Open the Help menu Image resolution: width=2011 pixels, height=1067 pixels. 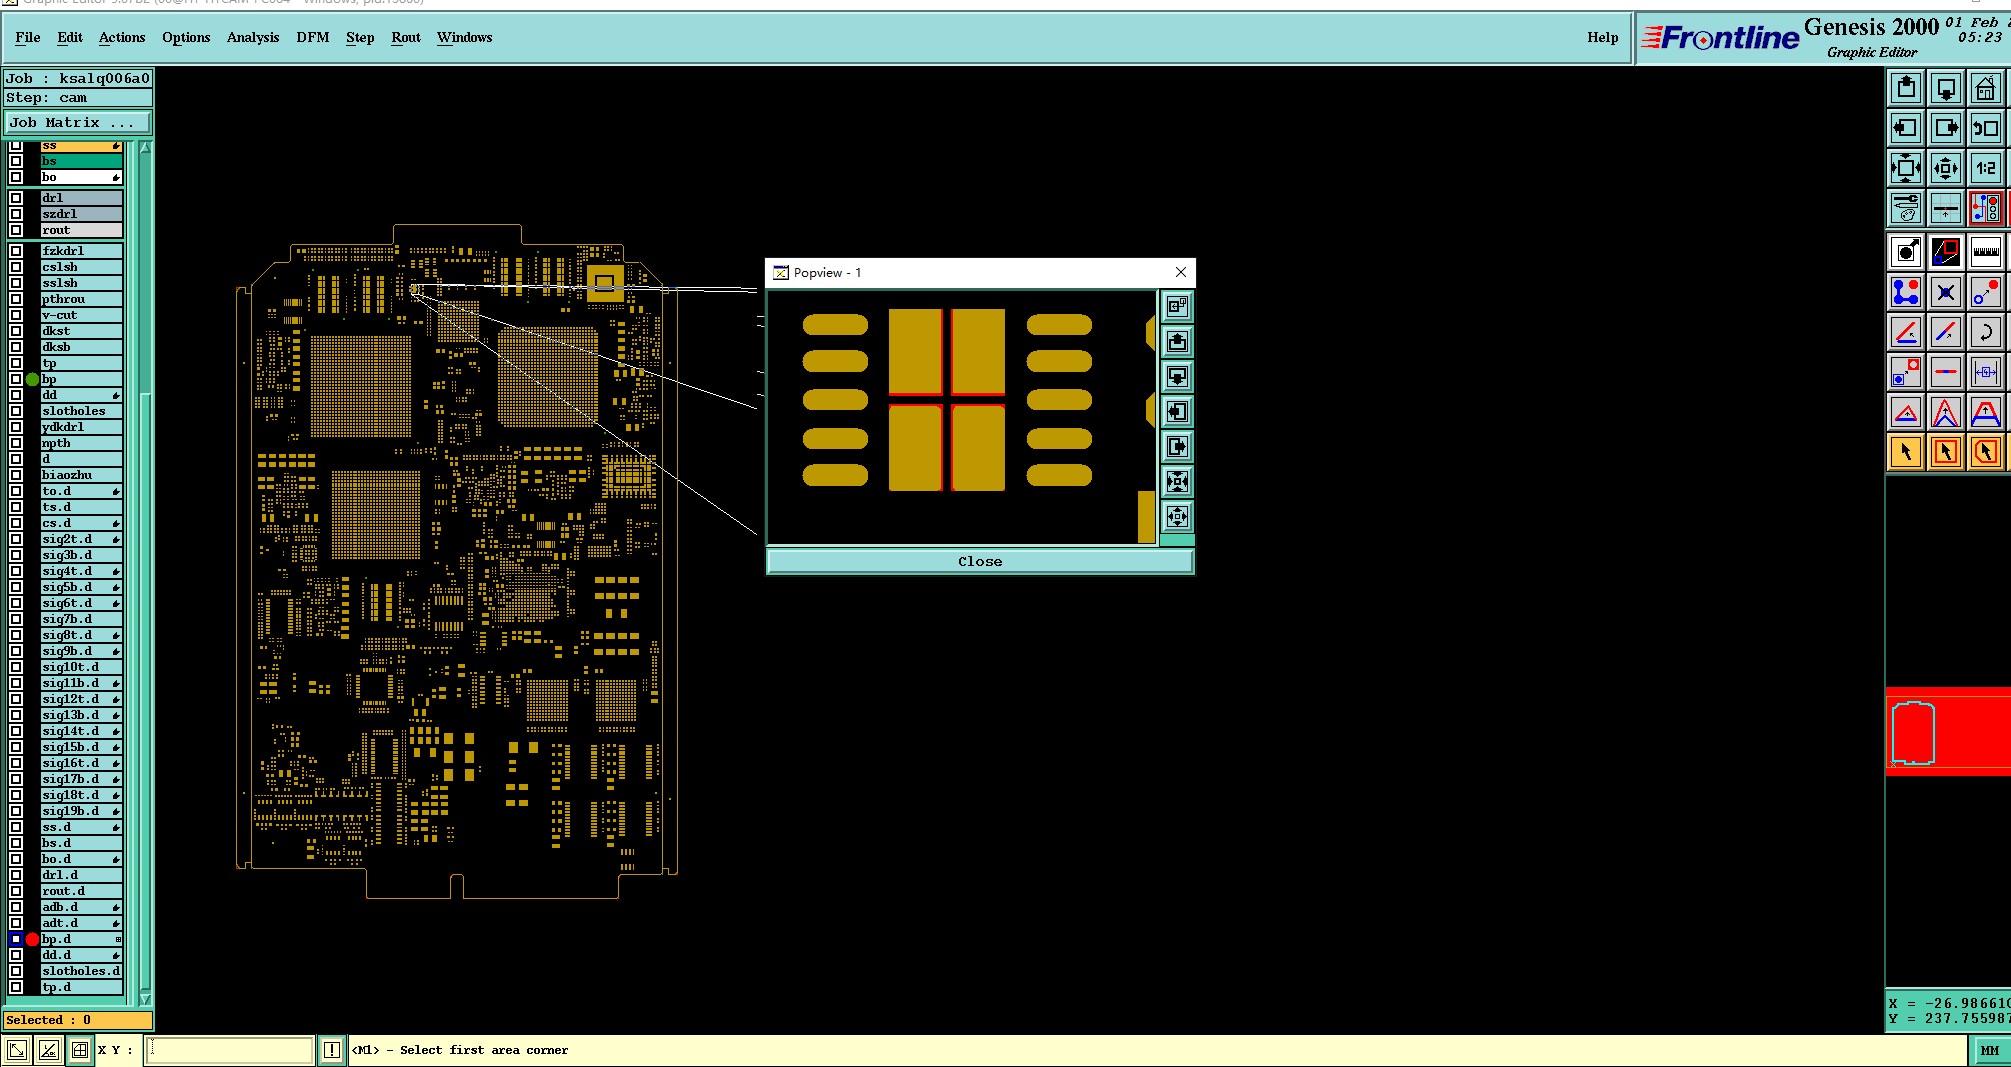1602,37
